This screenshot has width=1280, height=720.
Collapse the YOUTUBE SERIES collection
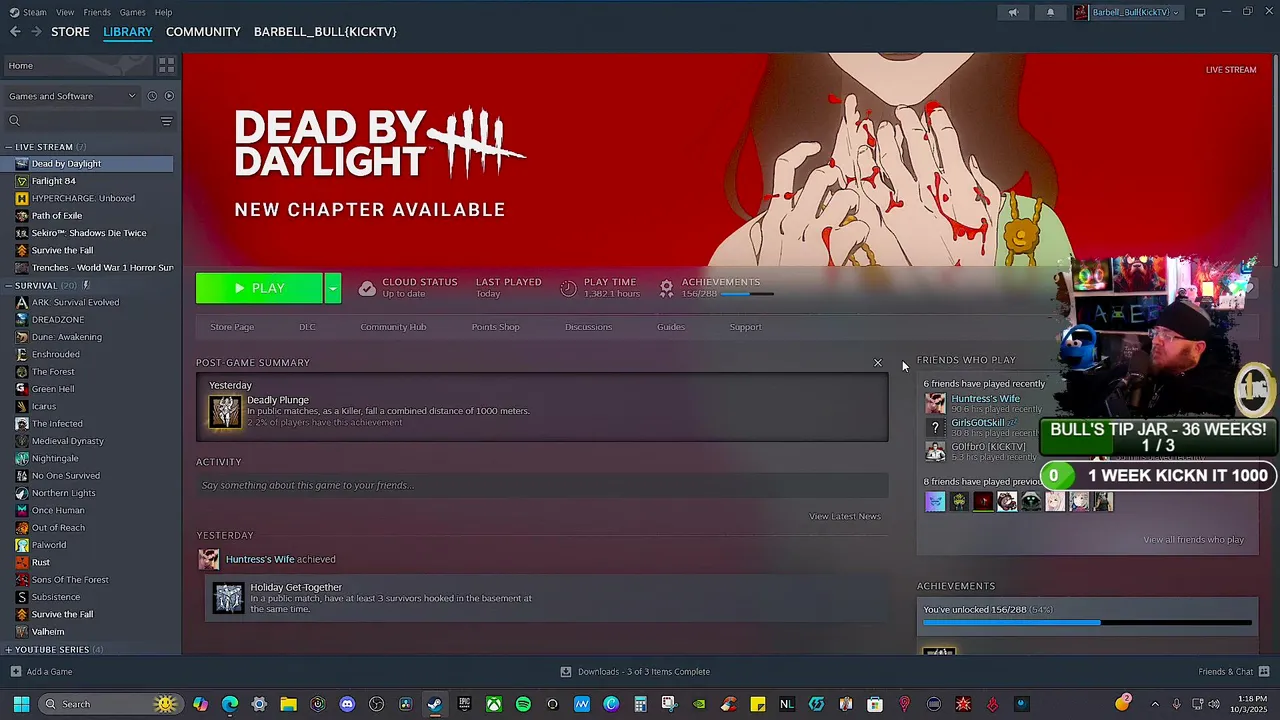(x=9, y=649)
